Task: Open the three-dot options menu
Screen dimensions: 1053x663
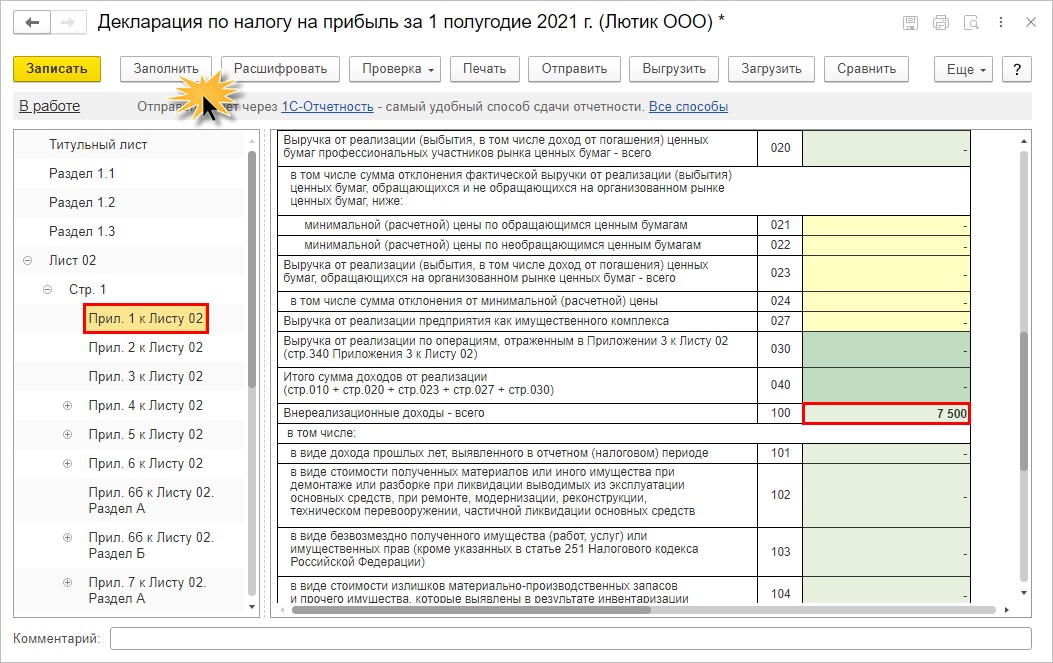Action: 1001,23
